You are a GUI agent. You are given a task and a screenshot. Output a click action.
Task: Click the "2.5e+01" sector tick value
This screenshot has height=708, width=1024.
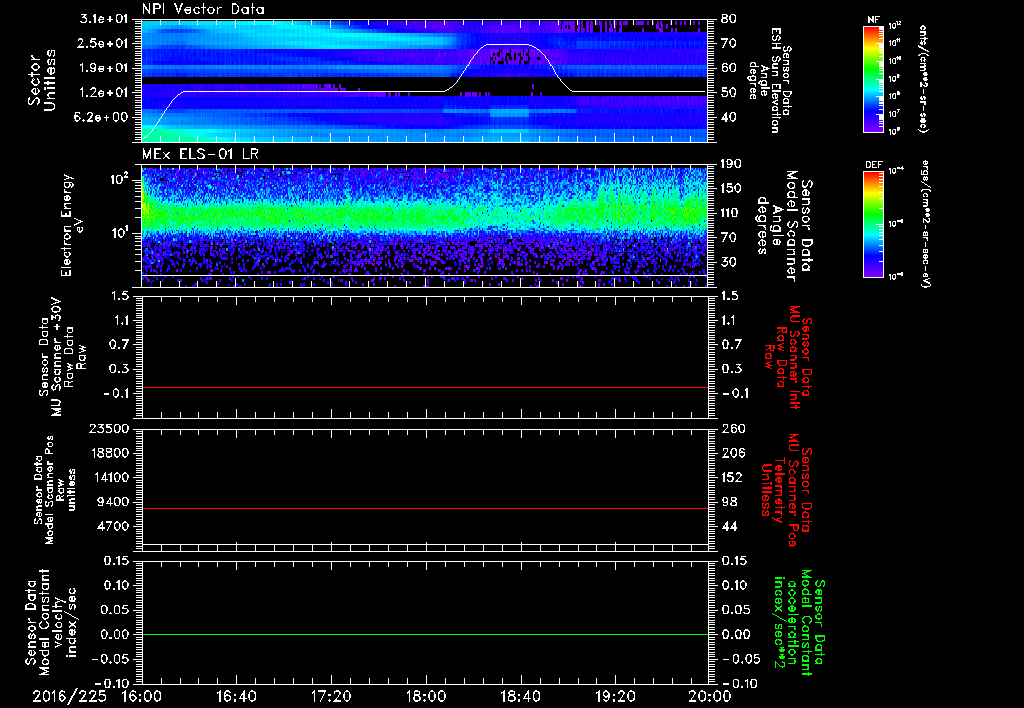pos(101,43)
